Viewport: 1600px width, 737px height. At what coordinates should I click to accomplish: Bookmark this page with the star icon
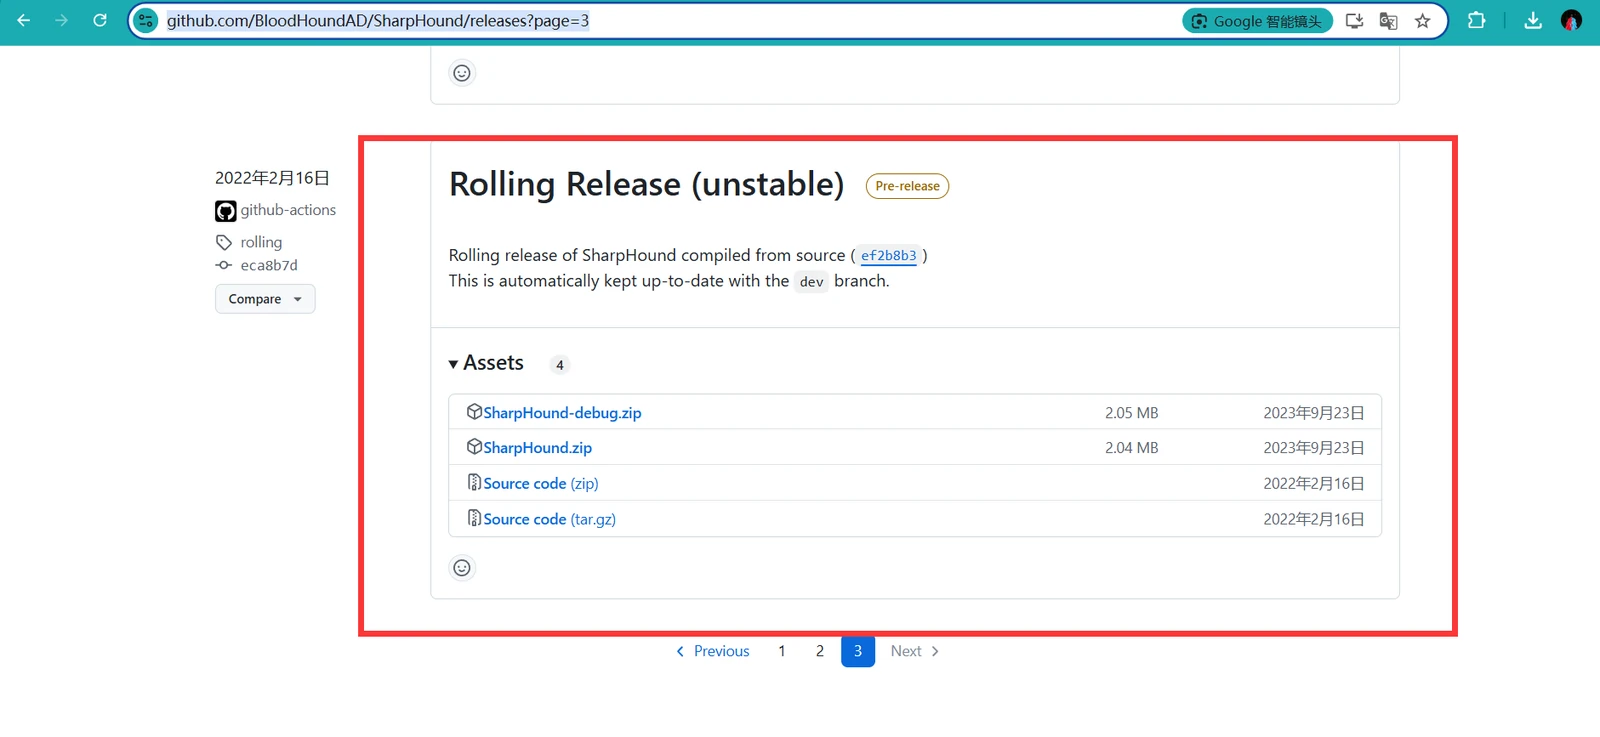[x=1422, y=21]
